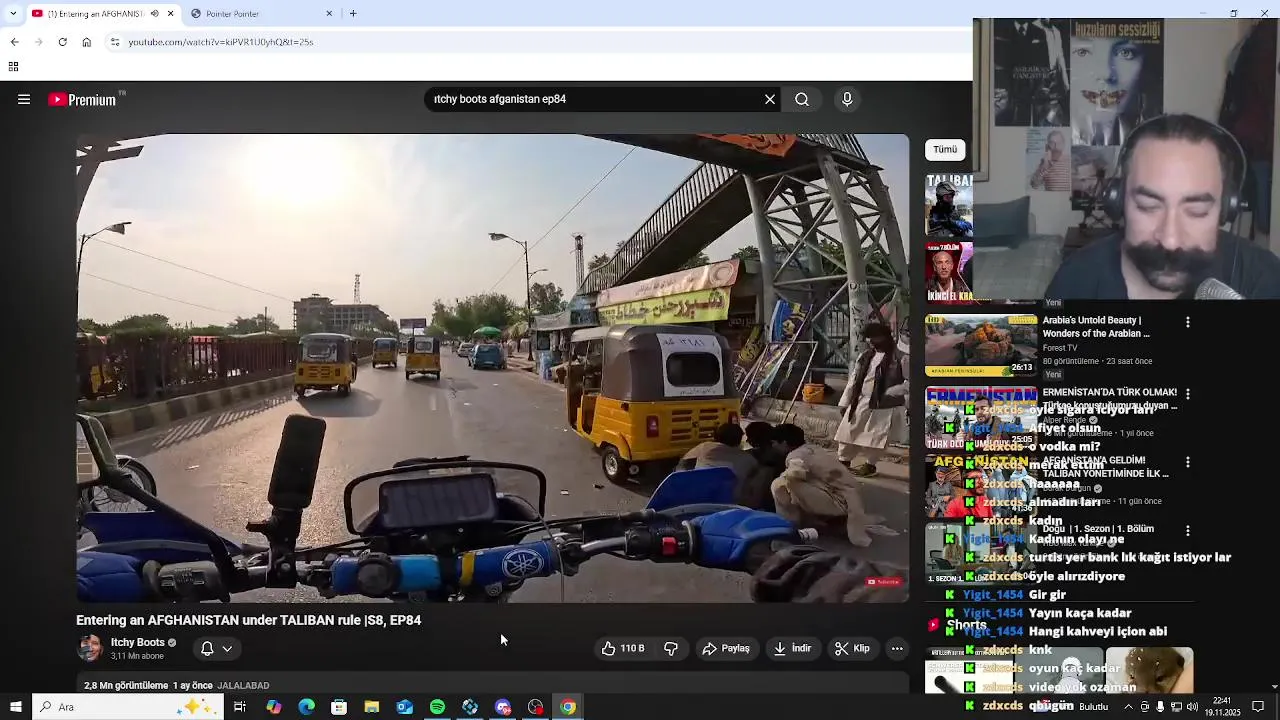Go to YouTube Premium home logo
The height and width of the screenshot is (720, 1280).
click(82, 99)
